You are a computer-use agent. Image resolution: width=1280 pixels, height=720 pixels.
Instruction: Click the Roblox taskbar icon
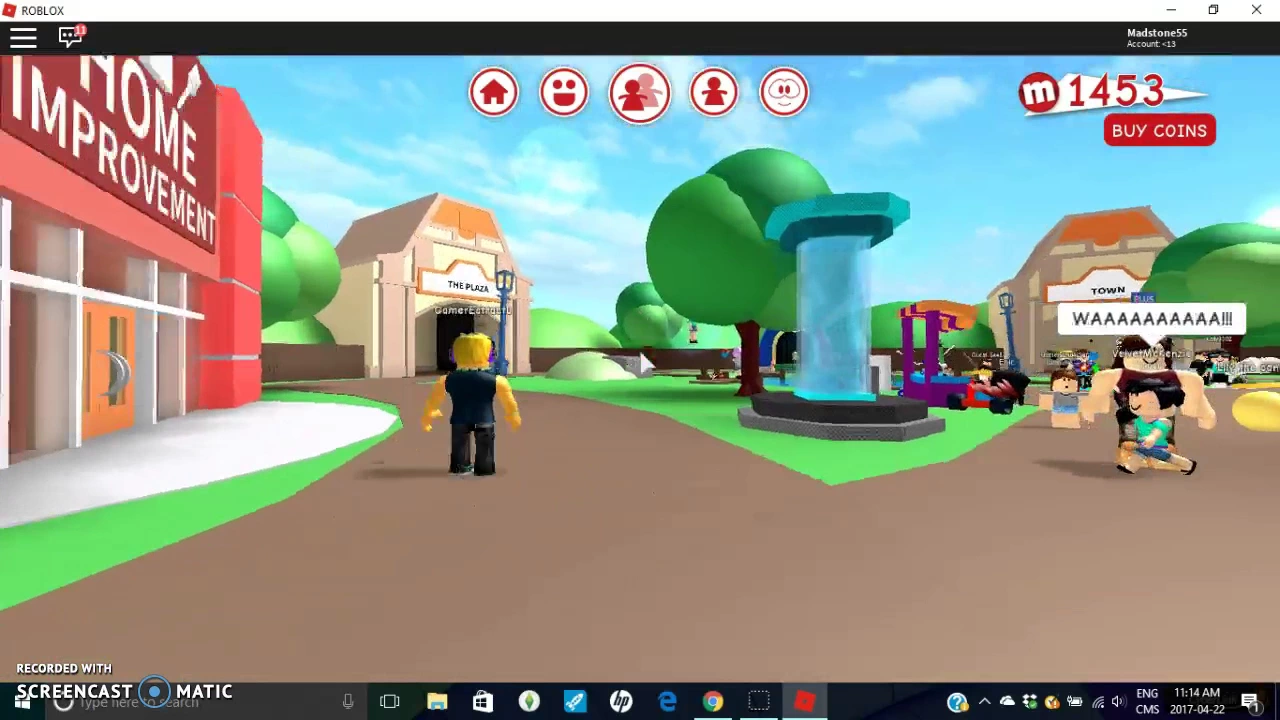coord(805,702)
